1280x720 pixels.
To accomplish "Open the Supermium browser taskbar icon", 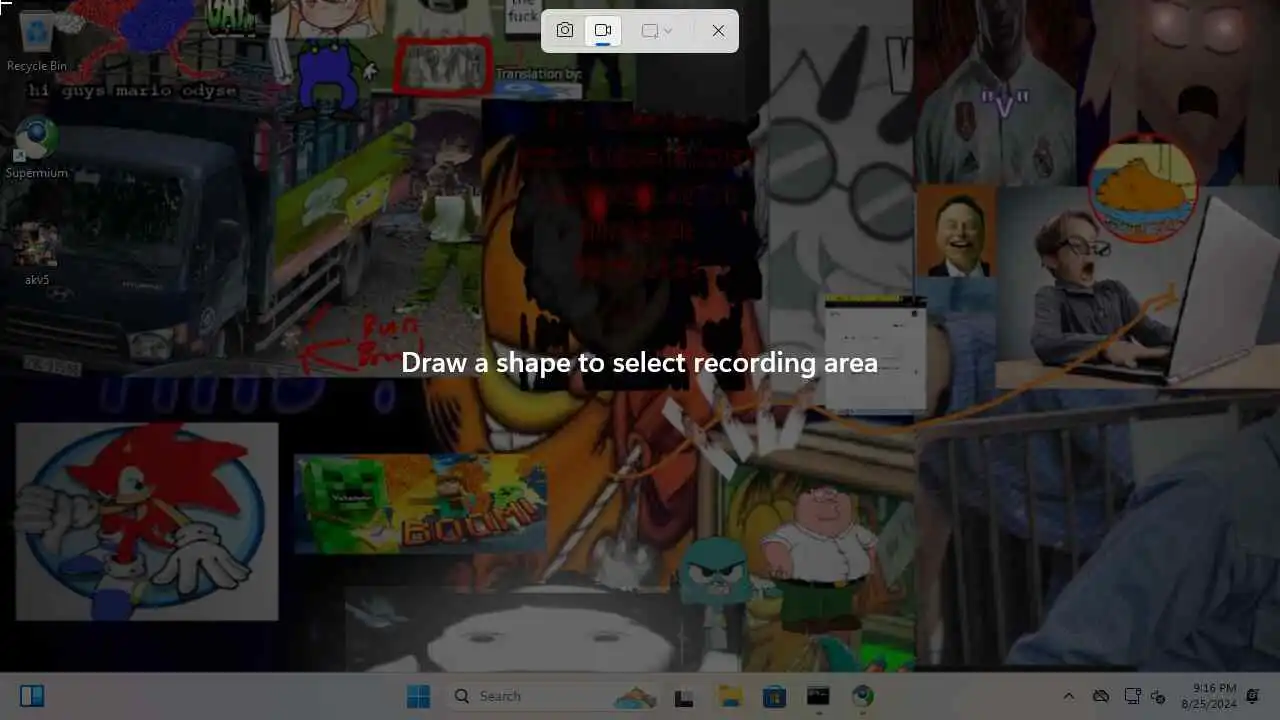I will (863, 696).
